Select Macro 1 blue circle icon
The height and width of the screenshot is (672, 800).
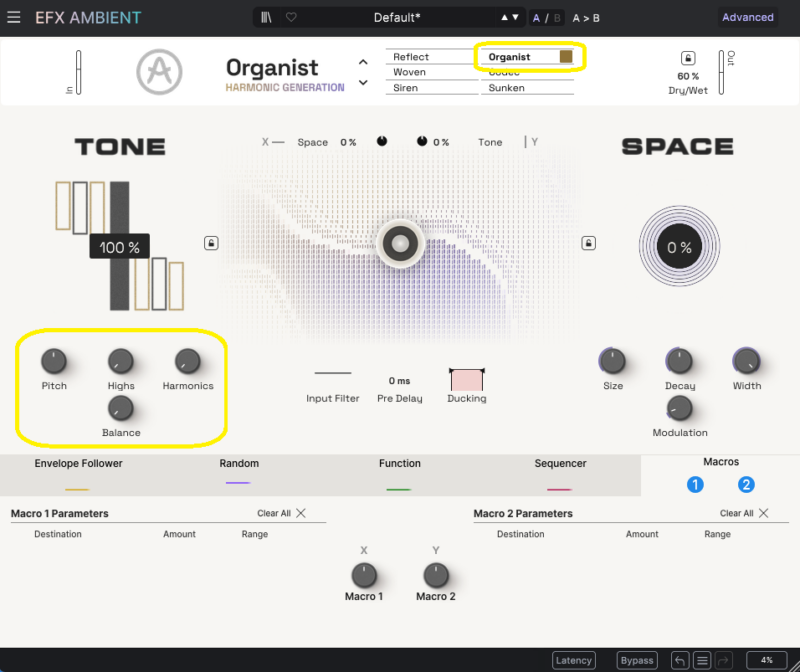695,485
